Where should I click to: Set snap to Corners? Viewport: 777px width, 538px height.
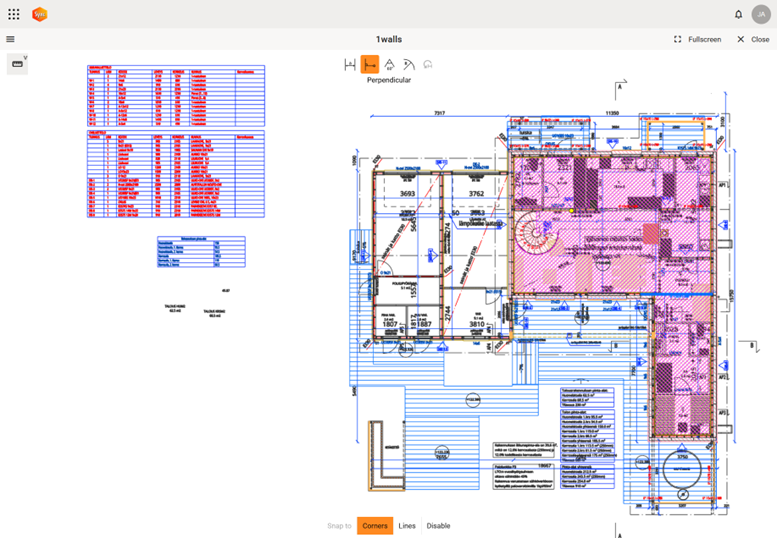375,525
